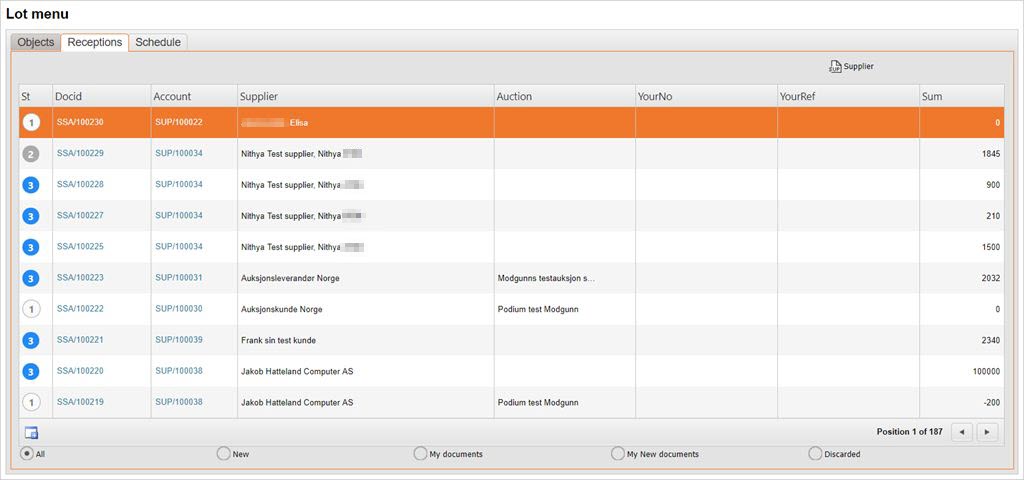1024x480 pixels.
Task: Sort by the Sum column header
Action: coord(931,96)
